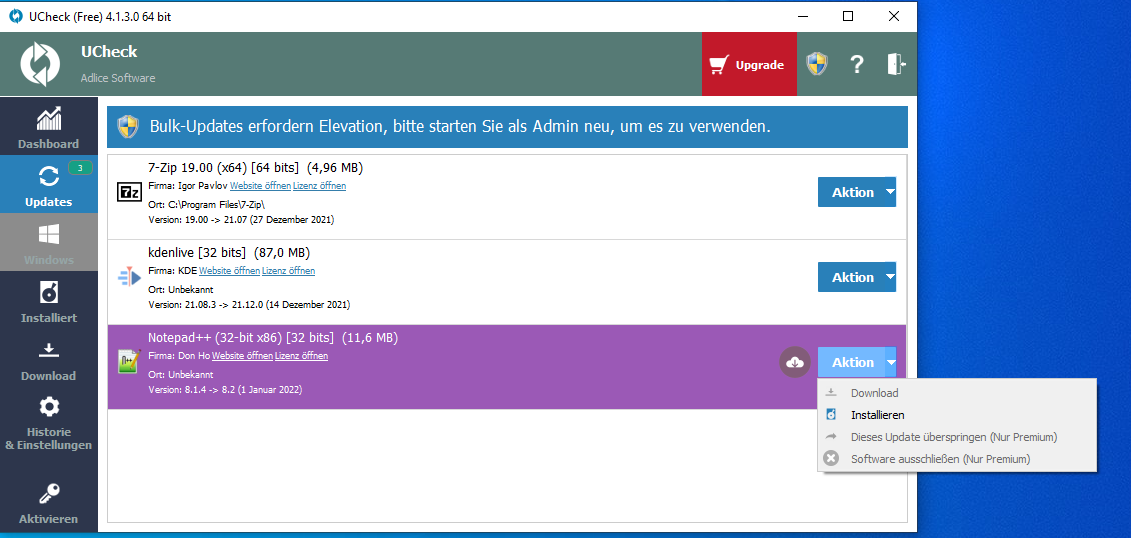The image size is (1131, 538).
Task: Choose Installieren from the Aktion menu
Action: click(x=956, y=415)
